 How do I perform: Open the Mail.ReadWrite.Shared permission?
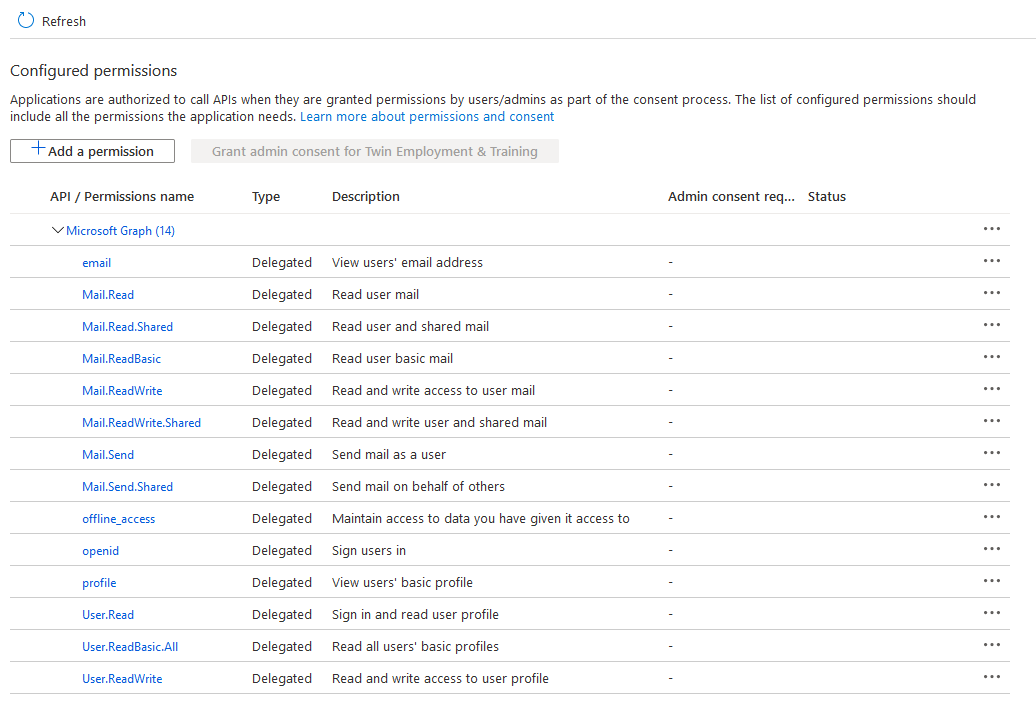point(141,423)
